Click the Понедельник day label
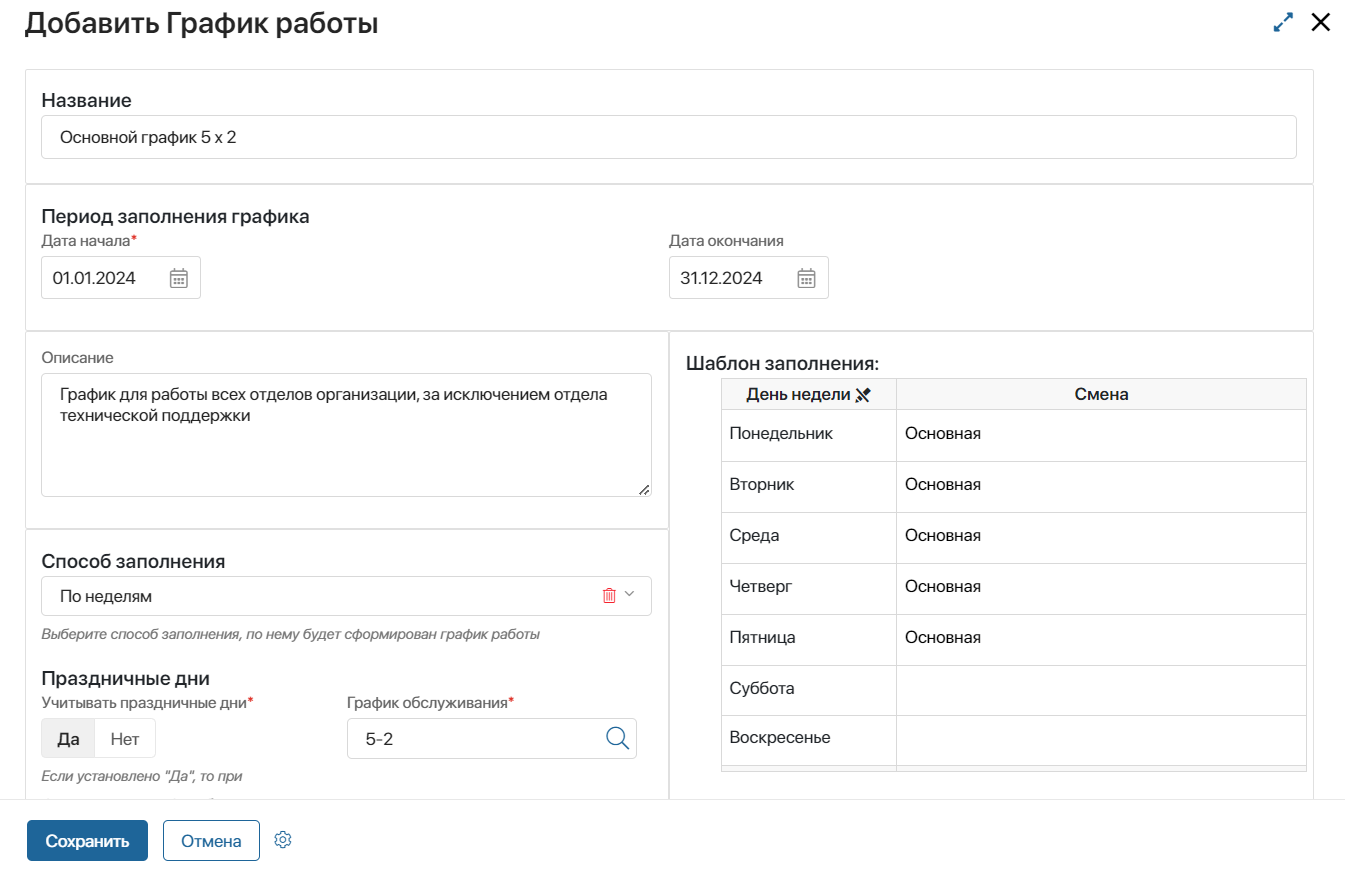Image resolution: width=1345 pixels, height=870 pixels. [x=781, y=434]
